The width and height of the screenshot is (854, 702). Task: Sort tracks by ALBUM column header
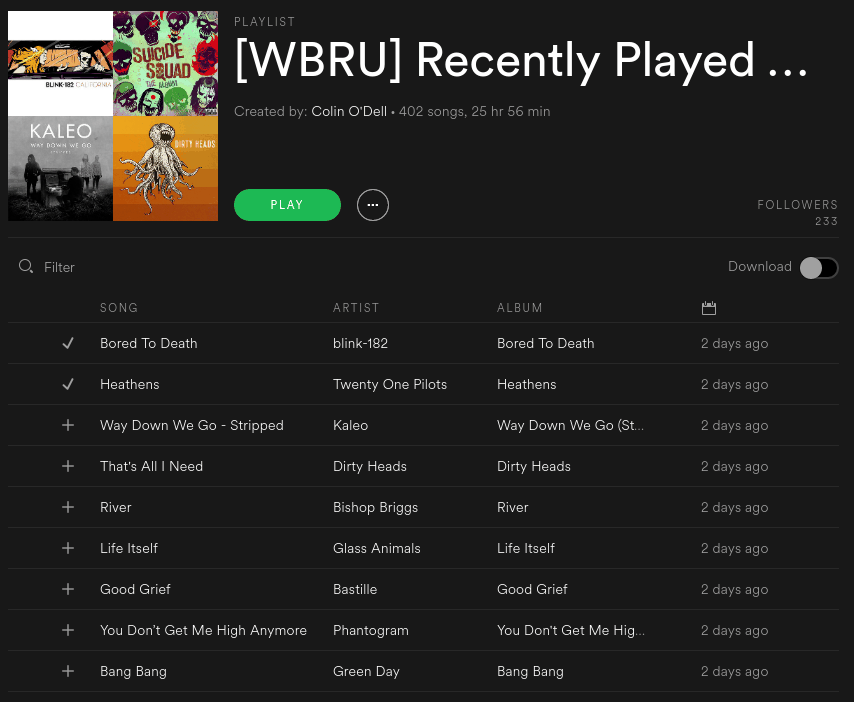point(520,308)
